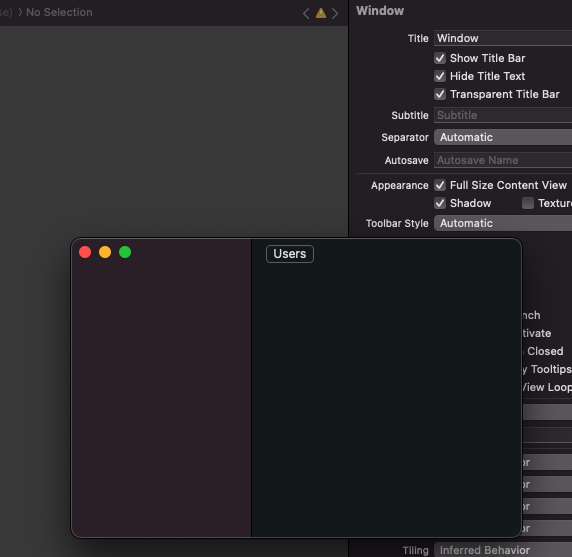The width and height of the screenshot is (572, 557).
Task: Go to next issue with right chevron
Action: coord(335,13)
